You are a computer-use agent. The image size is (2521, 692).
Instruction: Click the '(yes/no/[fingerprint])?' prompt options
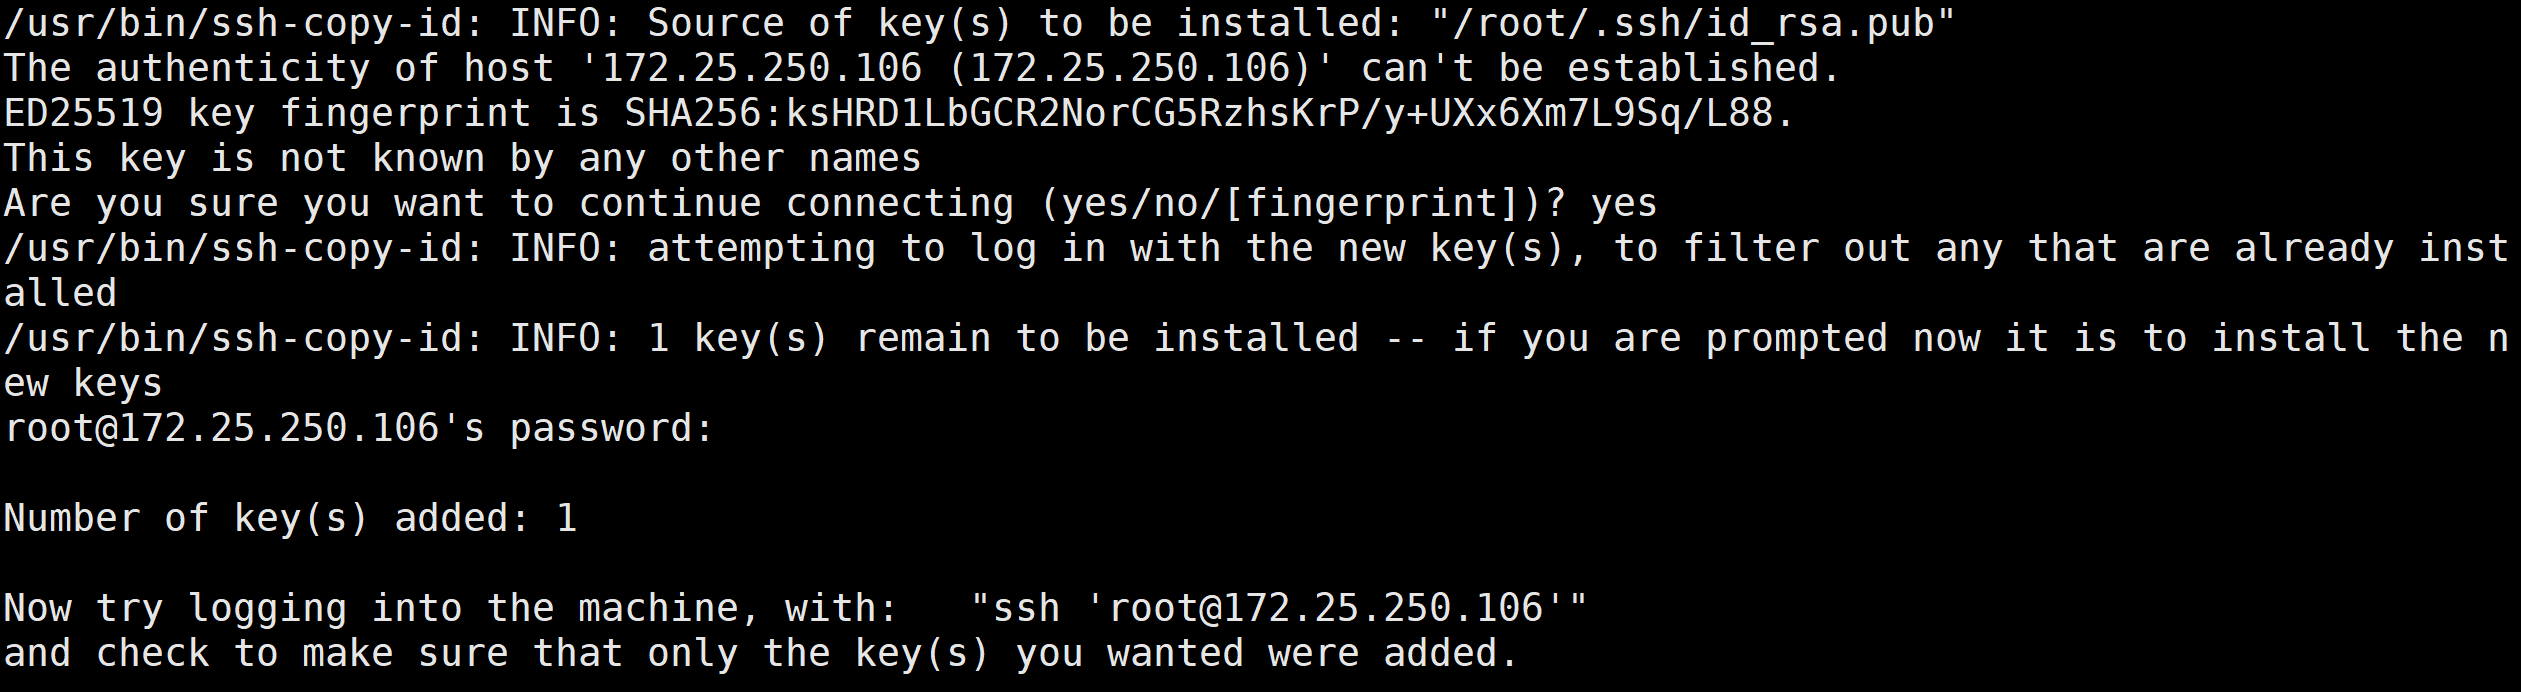point(1303,203)
